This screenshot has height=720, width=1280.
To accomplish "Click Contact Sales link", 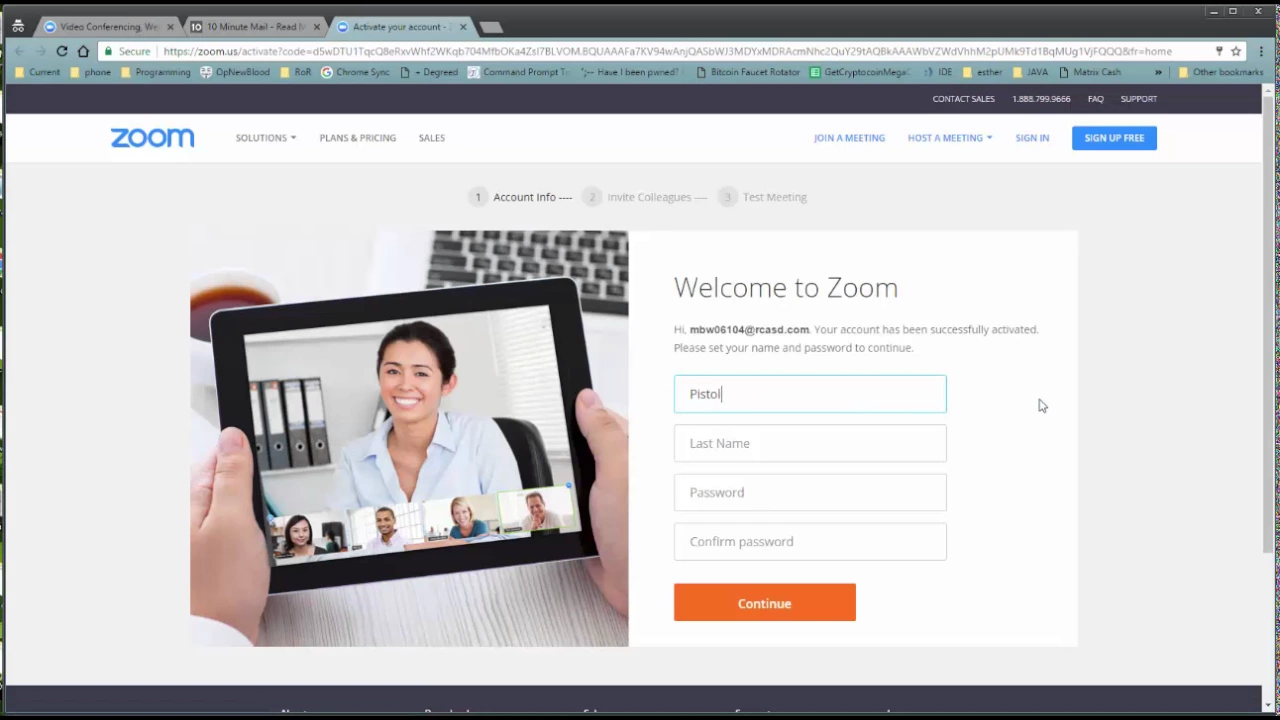I will (x=963, y=99).
